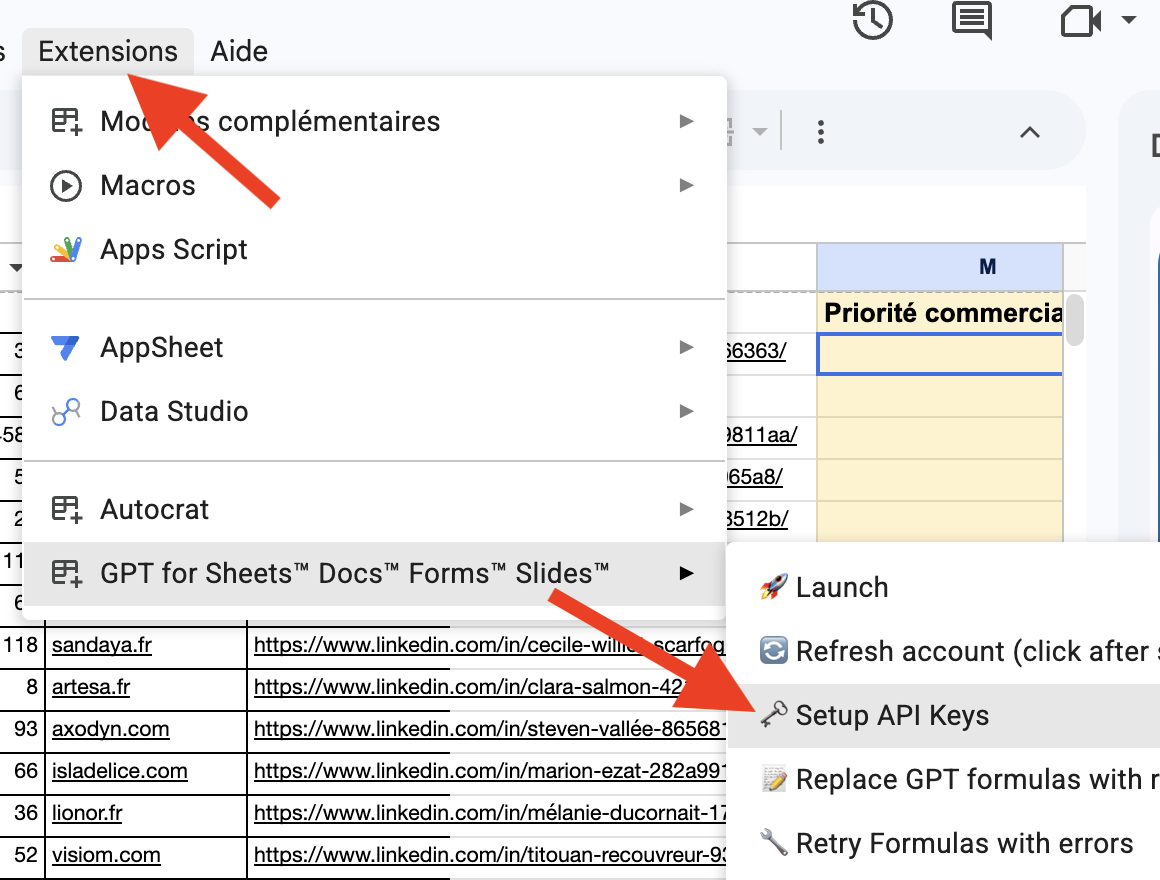Choose Refresh account submenu item
This screenshot has width=1160, height=880.
[943, 651]
